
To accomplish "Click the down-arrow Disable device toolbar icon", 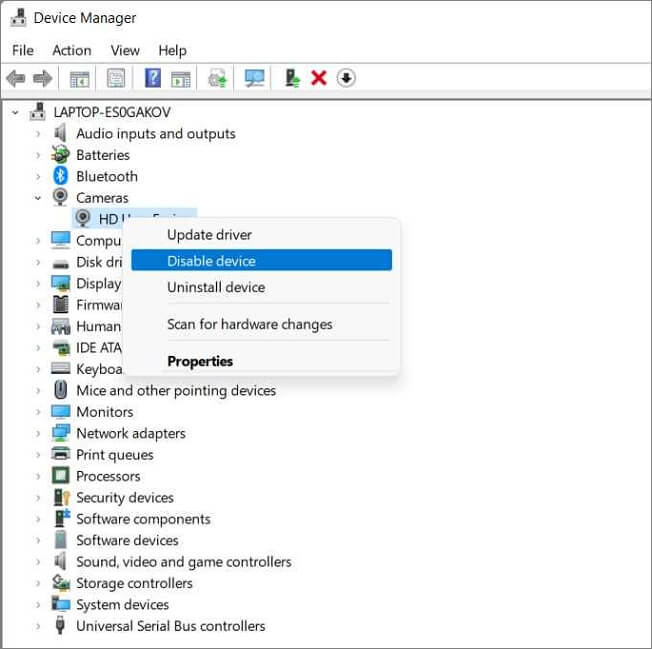I will pos(346,78).
